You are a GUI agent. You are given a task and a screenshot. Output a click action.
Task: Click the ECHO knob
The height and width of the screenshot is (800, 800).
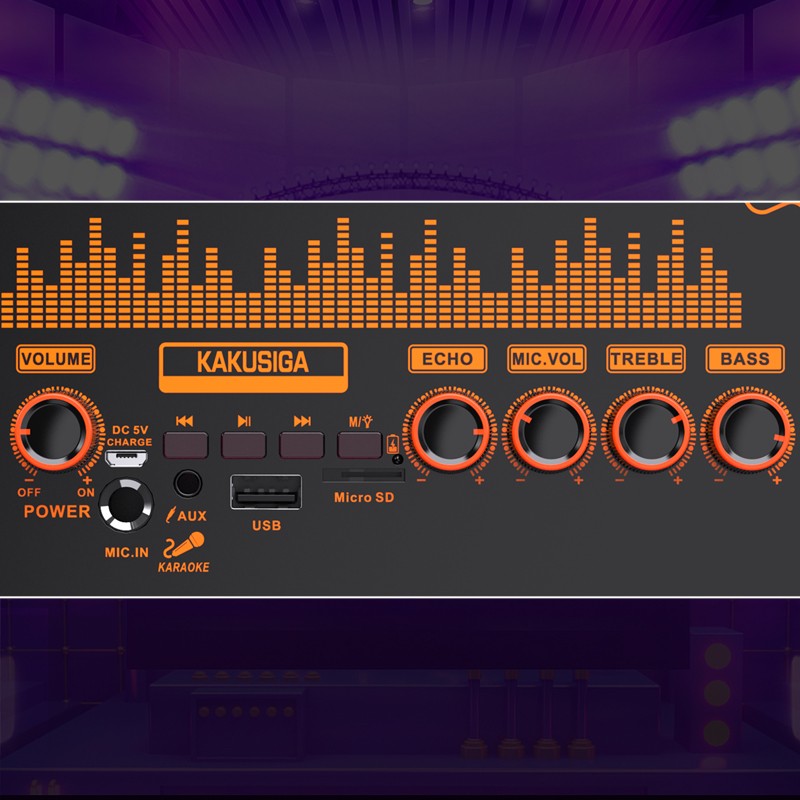[x=449, y=431]
